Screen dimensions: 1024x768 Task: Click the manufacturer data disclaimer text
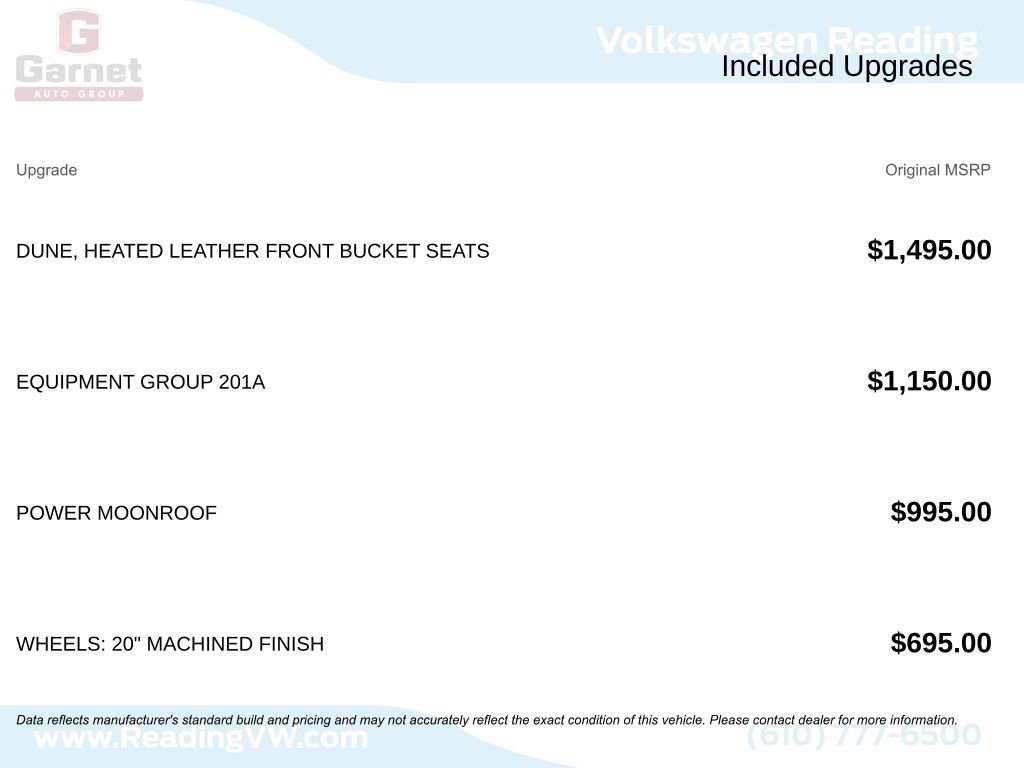point(360,720)
